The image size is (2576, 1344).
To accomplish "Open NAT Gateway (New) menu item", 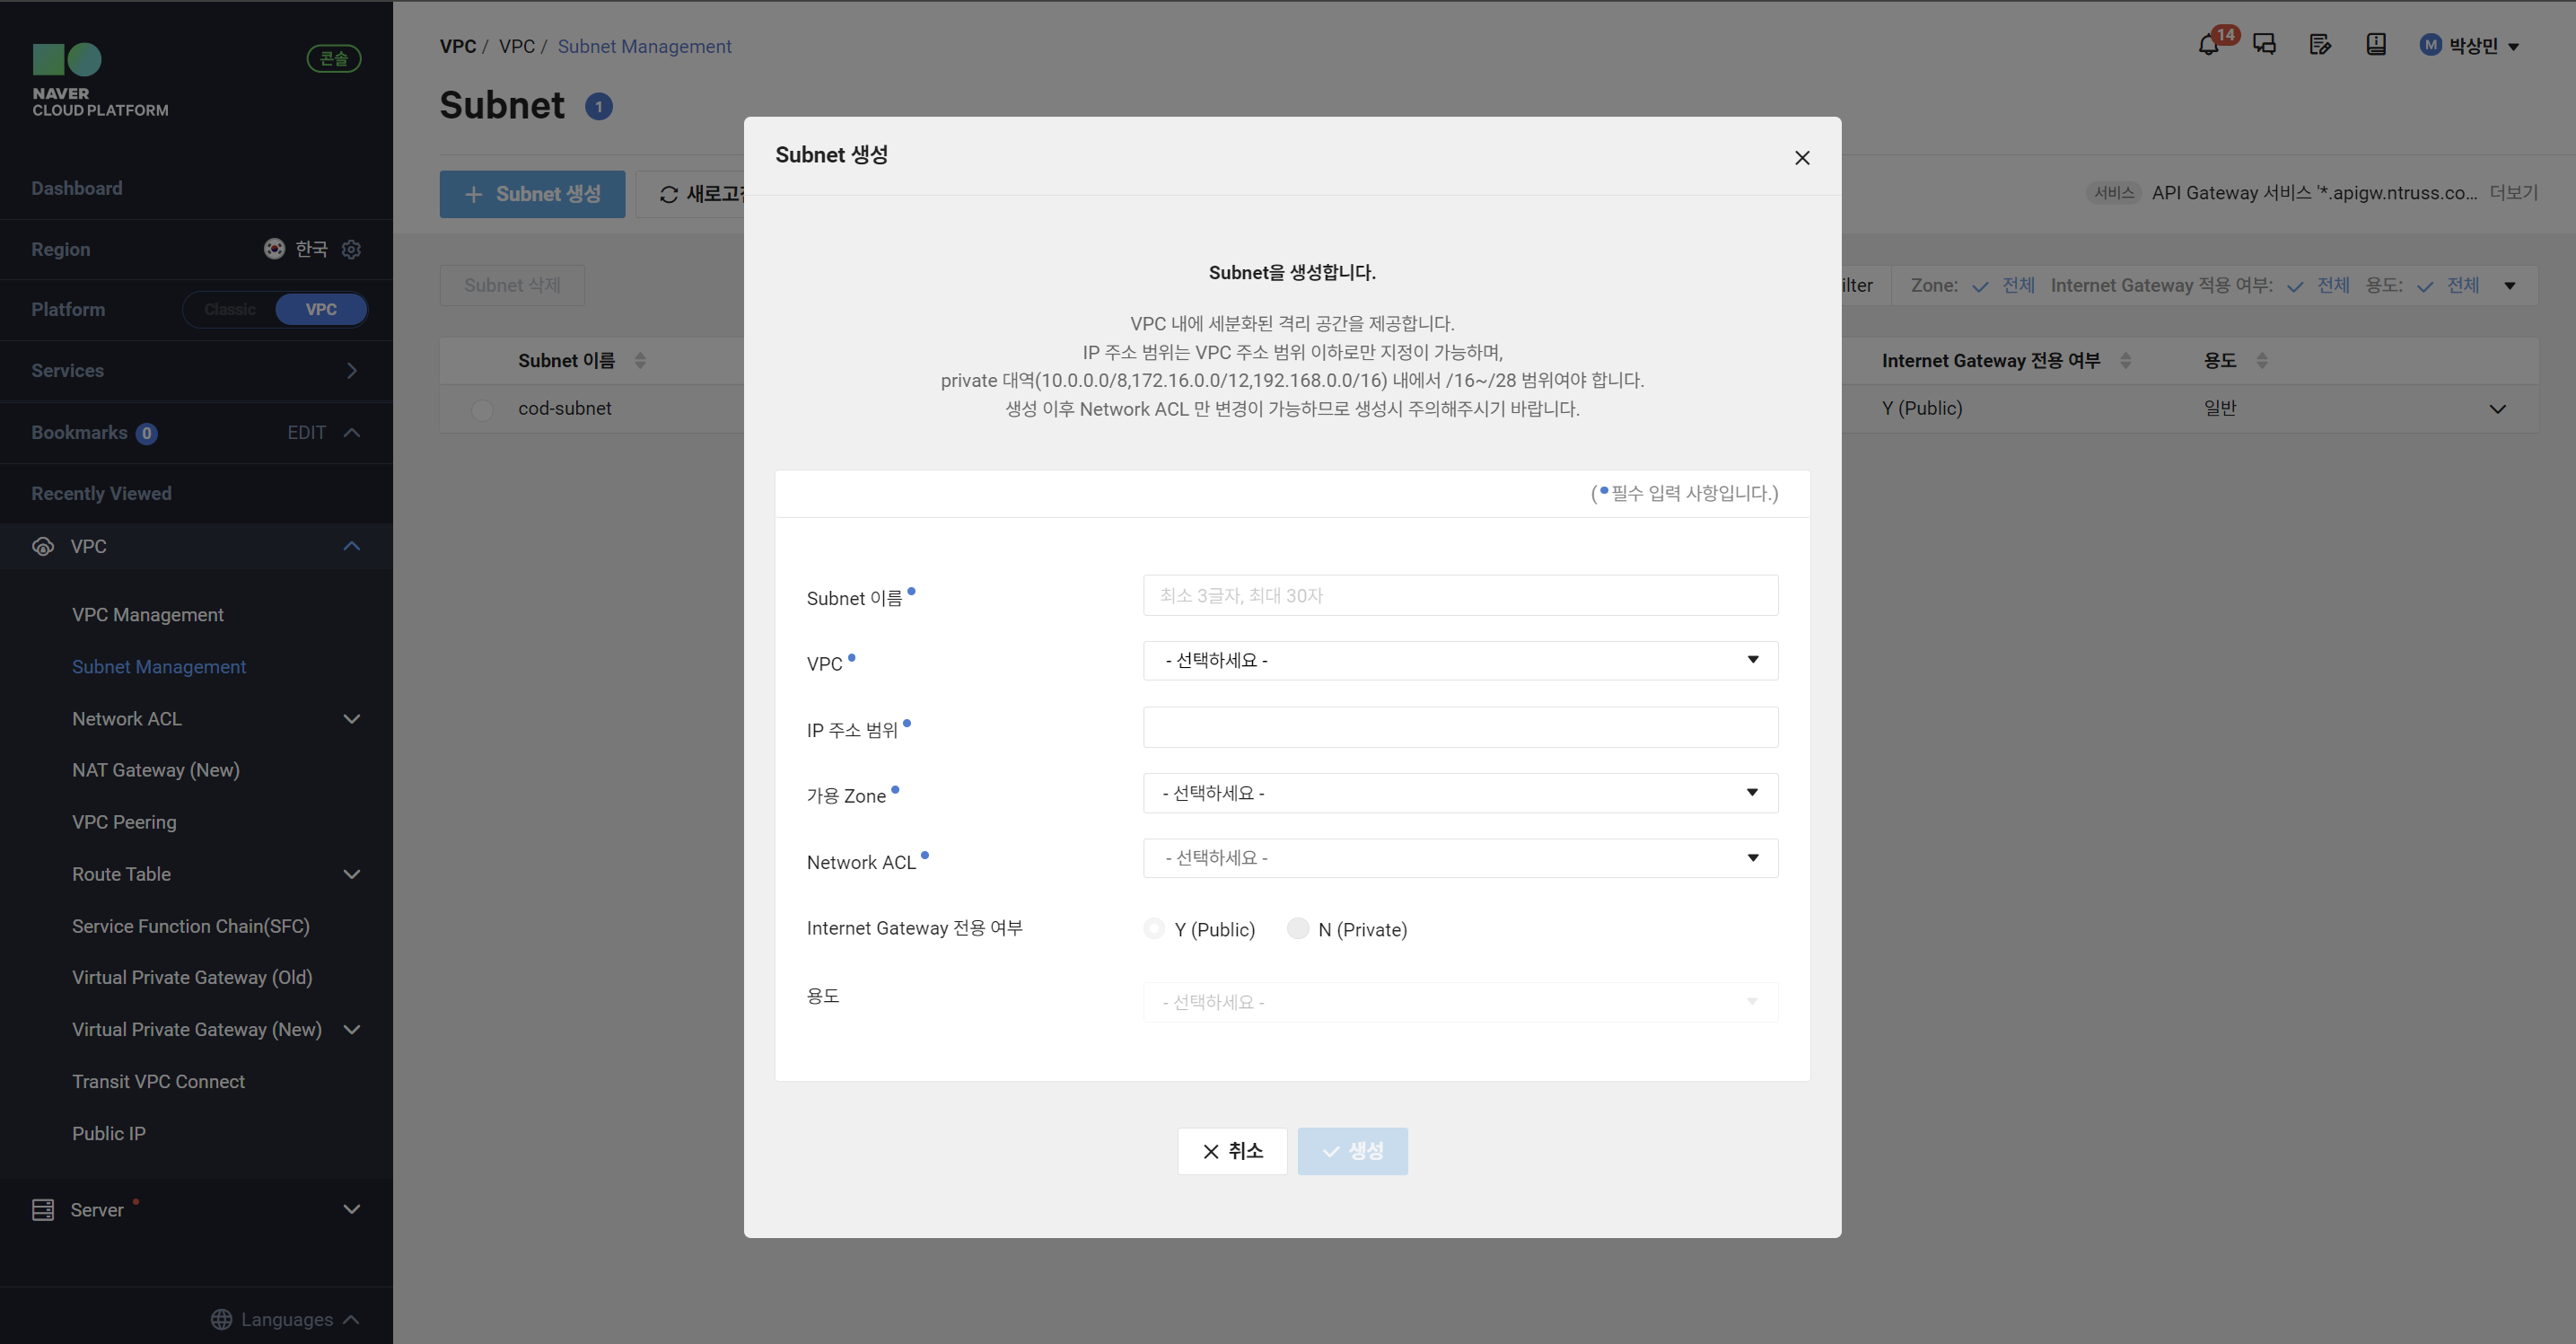I will (156, 770).
